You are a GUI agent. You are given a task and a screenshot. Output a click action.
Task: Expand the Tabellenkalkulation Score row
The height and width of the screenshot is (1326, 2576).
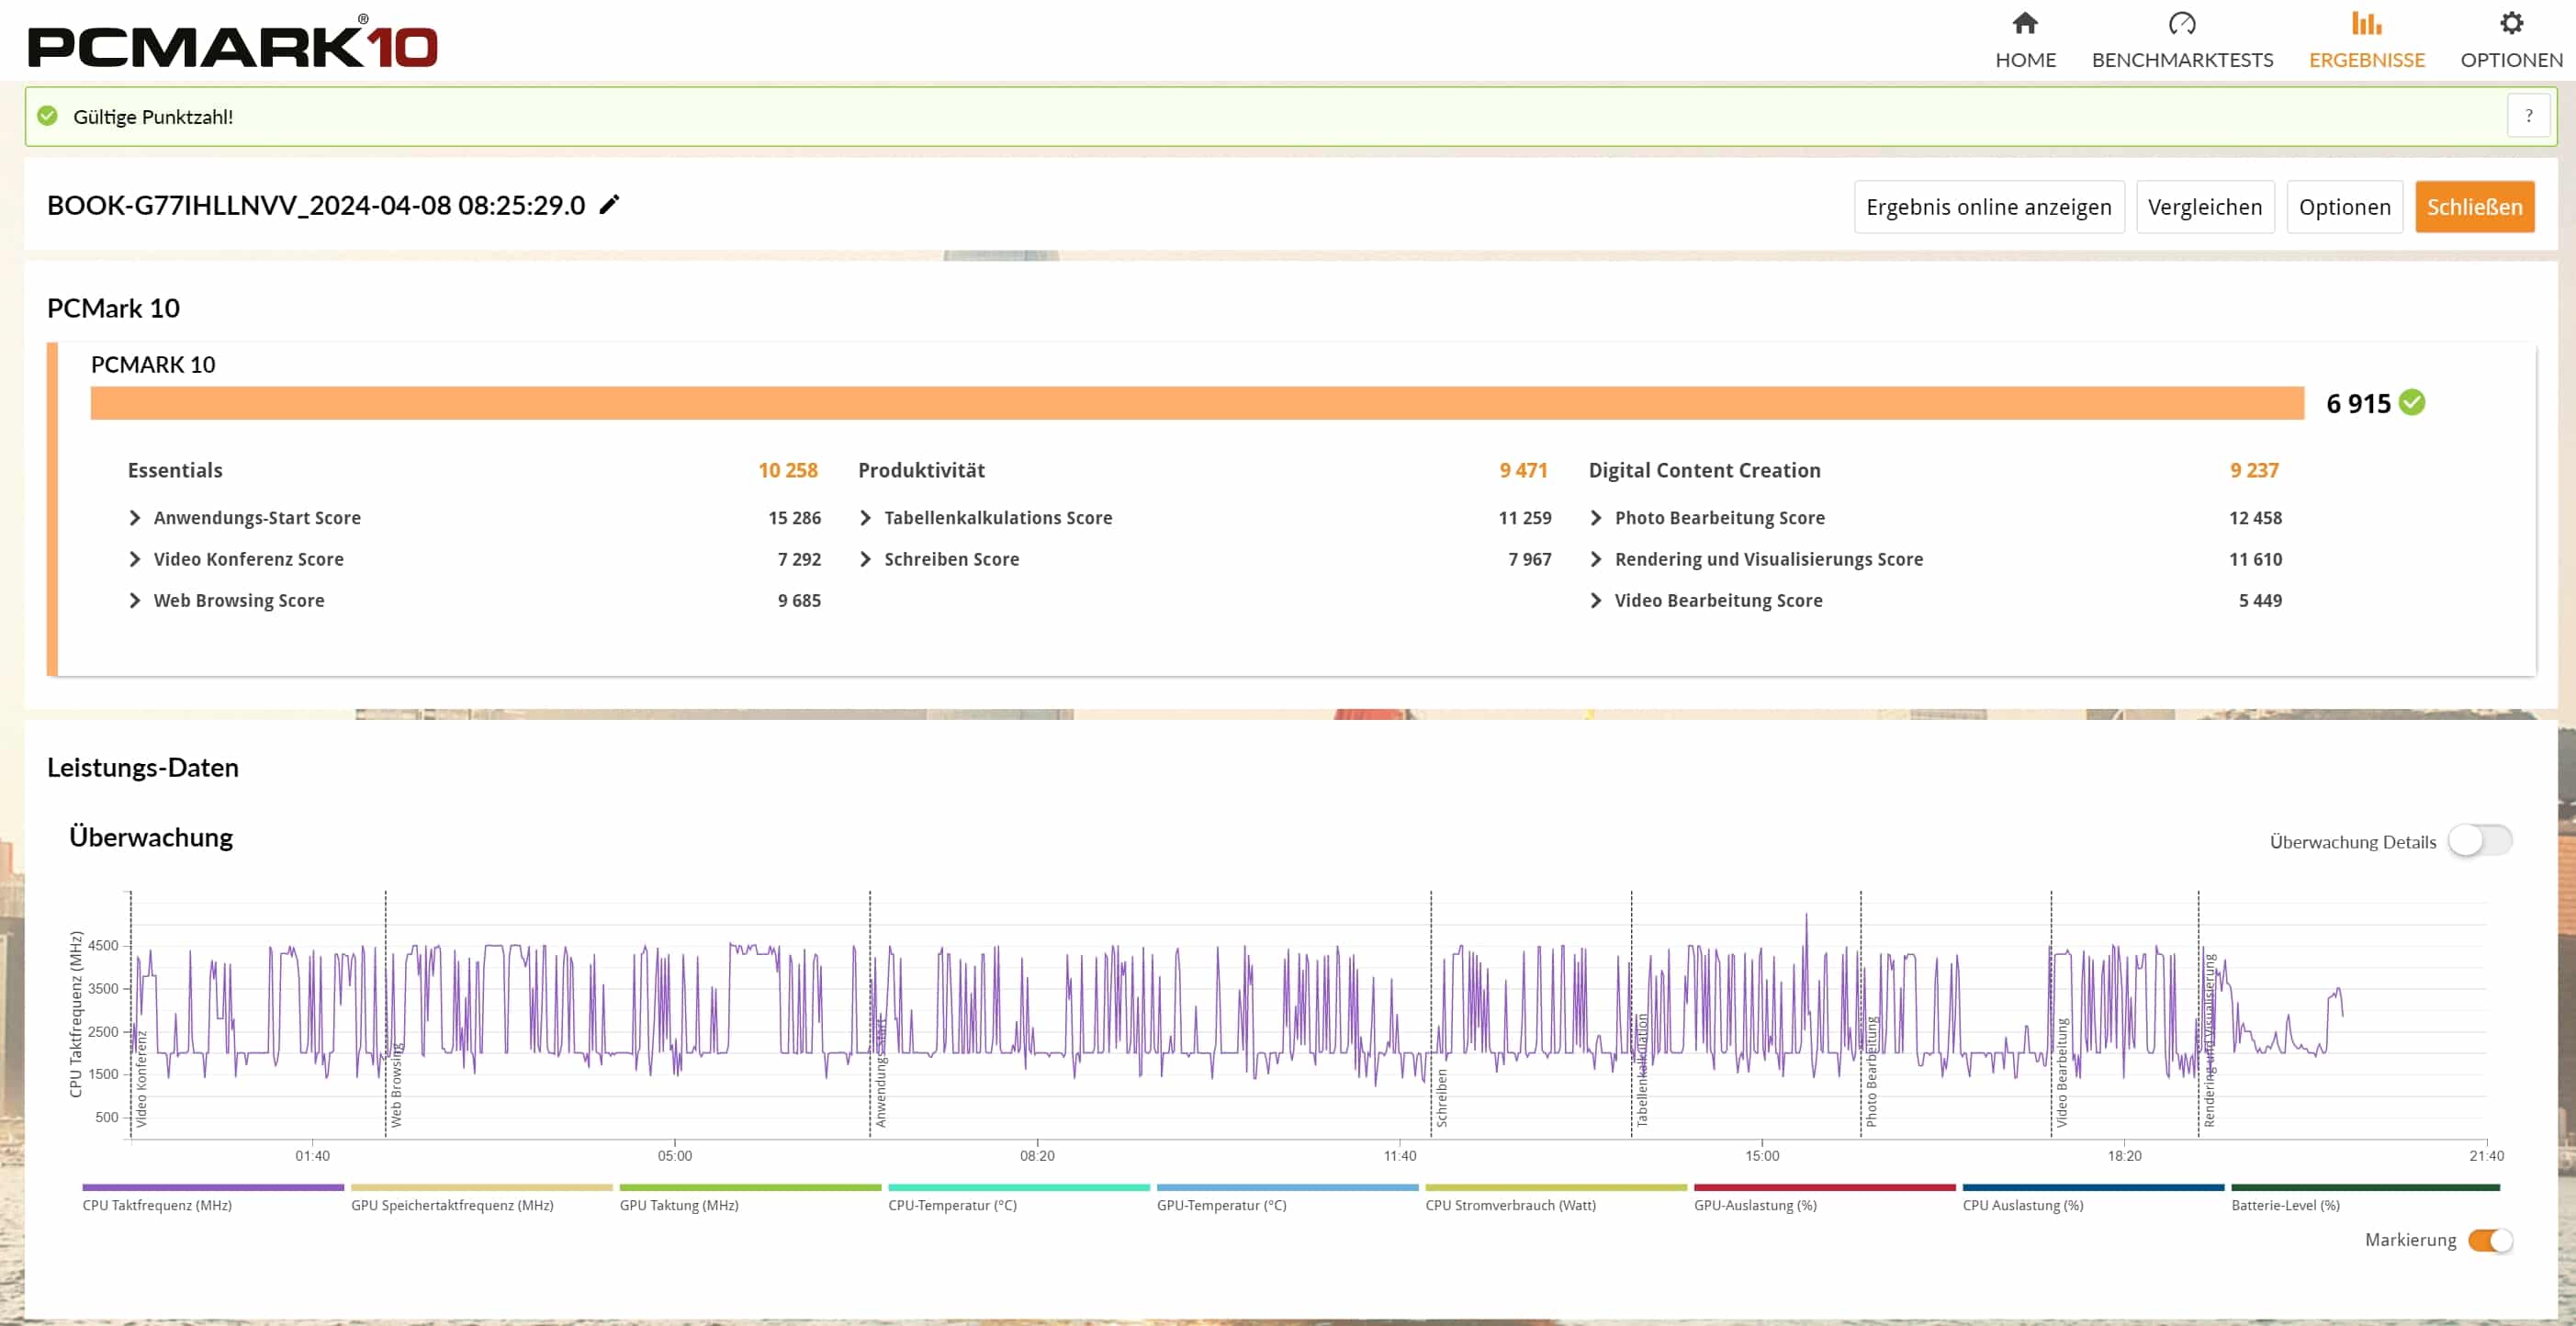(865, 517)
